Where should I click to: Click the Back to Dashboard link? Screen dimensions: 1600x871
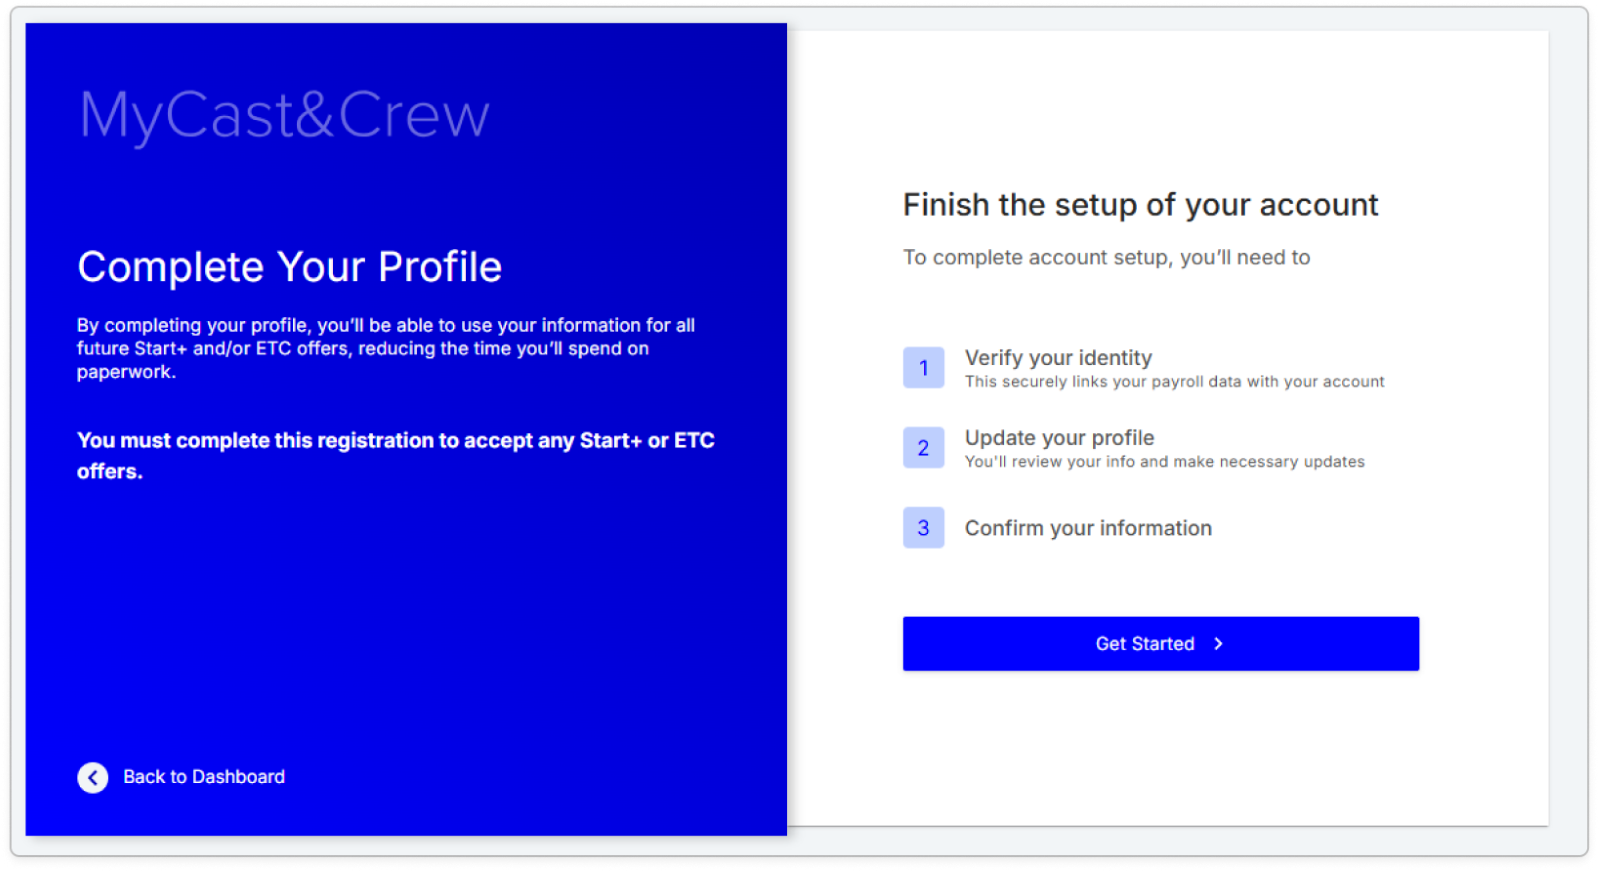tap(203, 777)
